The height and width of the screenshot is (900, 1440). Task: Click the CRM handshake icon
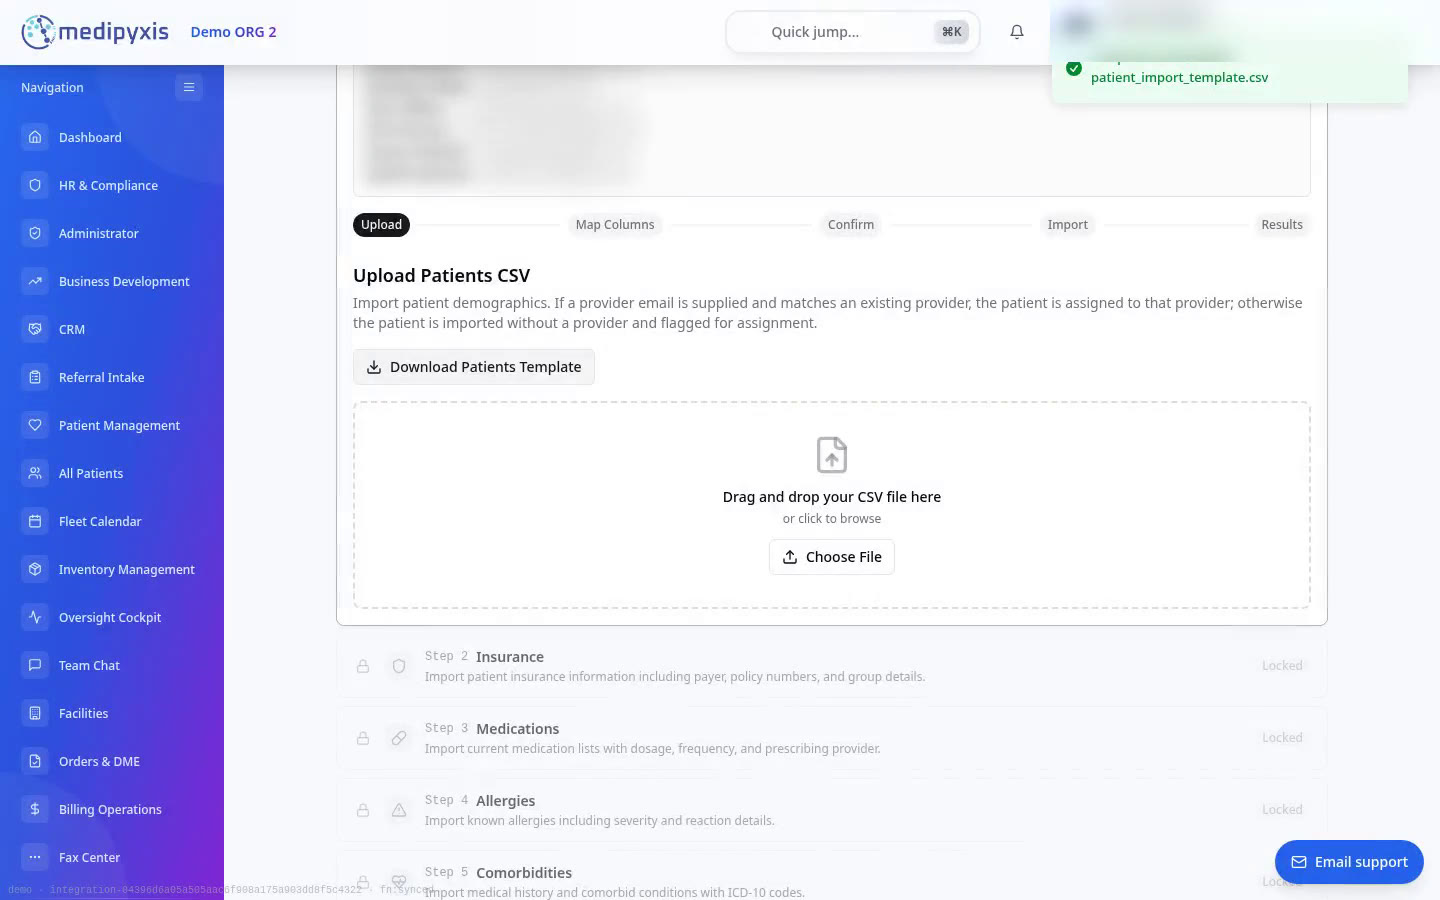tap(35, 329)
